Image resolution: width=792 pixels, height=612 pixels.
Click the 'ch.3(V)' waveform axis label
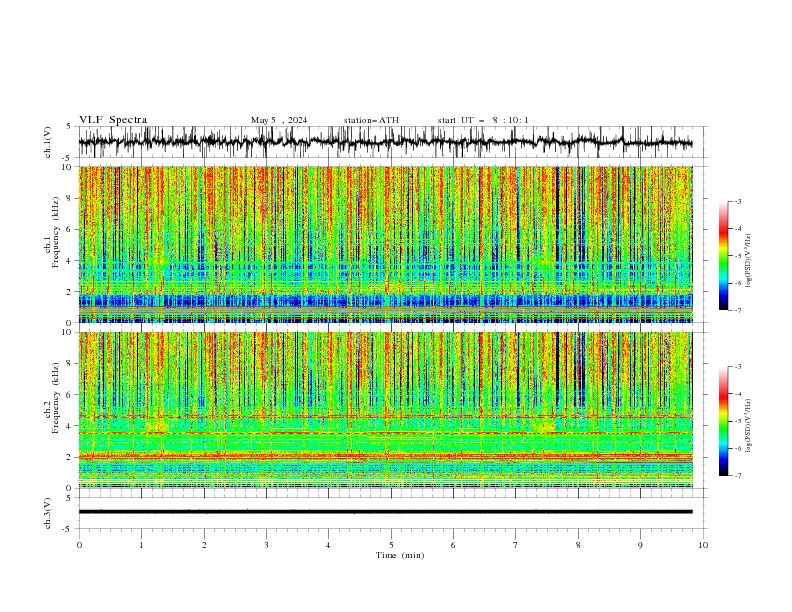pos(48,513)
